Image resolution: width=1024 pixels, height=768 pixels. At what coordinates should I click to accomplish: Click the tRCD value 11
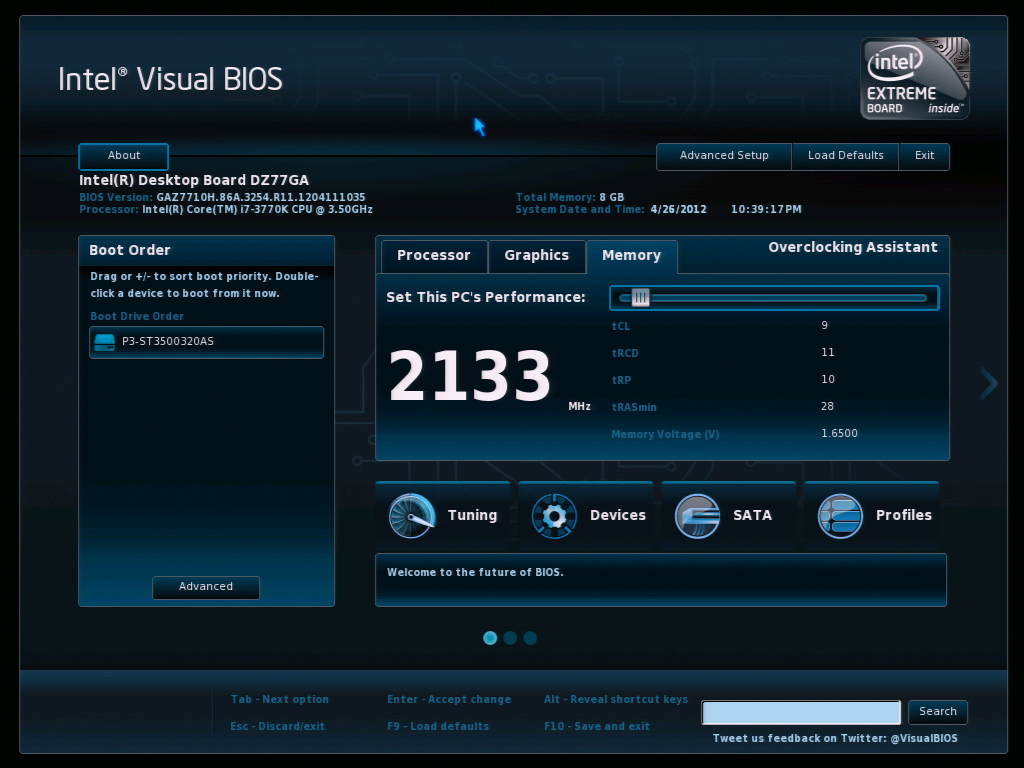(x=827, y=353)
